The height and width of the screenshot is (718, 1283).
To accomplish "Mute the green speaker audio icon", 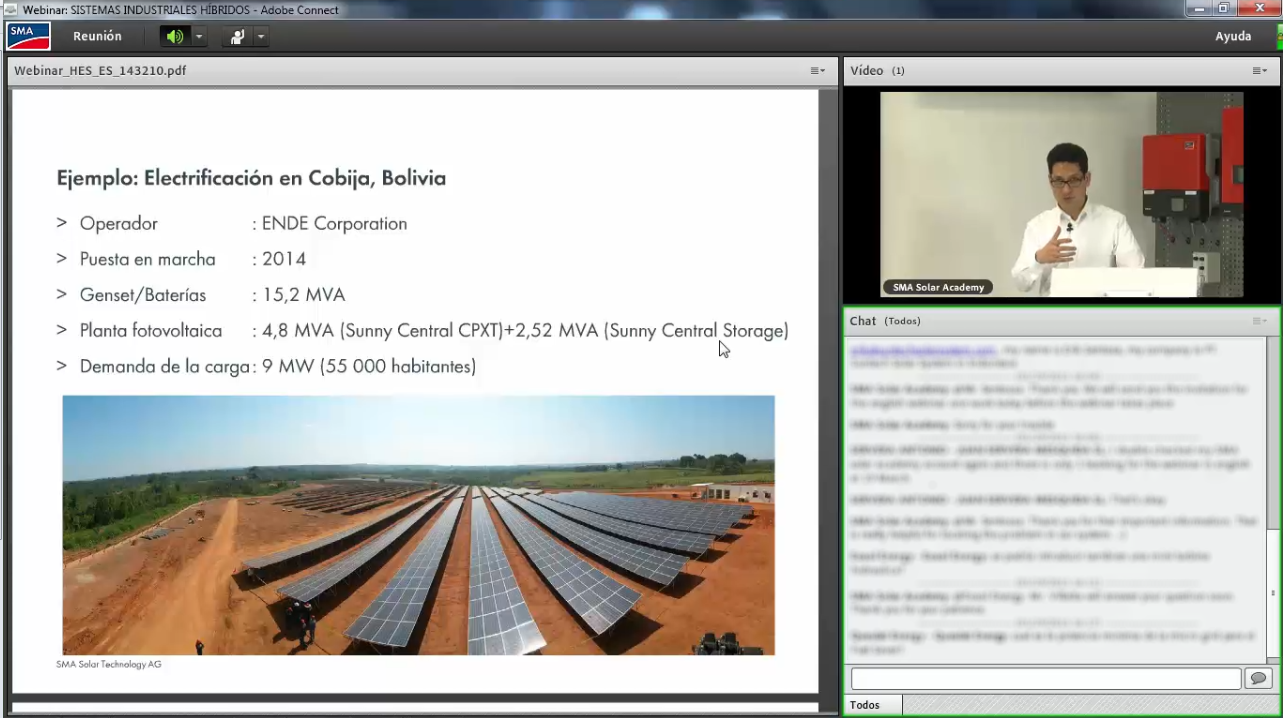I will point(175,37).
